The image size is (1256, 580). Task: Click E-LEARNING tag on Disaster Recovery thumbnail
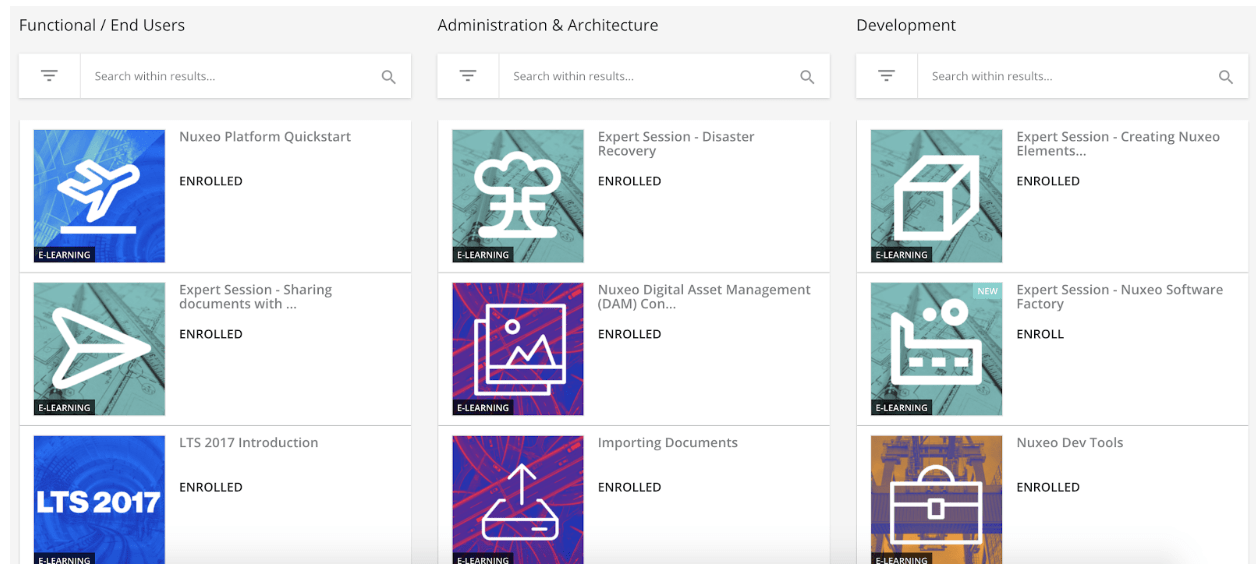(x=483, y=255)
